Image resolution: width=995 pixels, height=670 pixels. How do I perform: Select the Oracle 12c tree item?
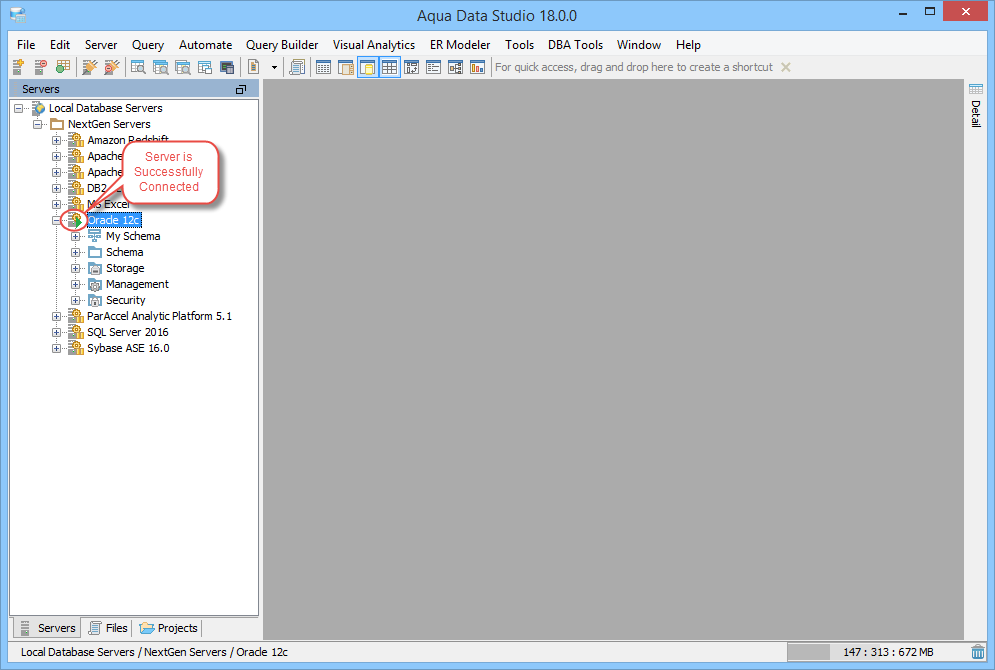pos(114,220)
